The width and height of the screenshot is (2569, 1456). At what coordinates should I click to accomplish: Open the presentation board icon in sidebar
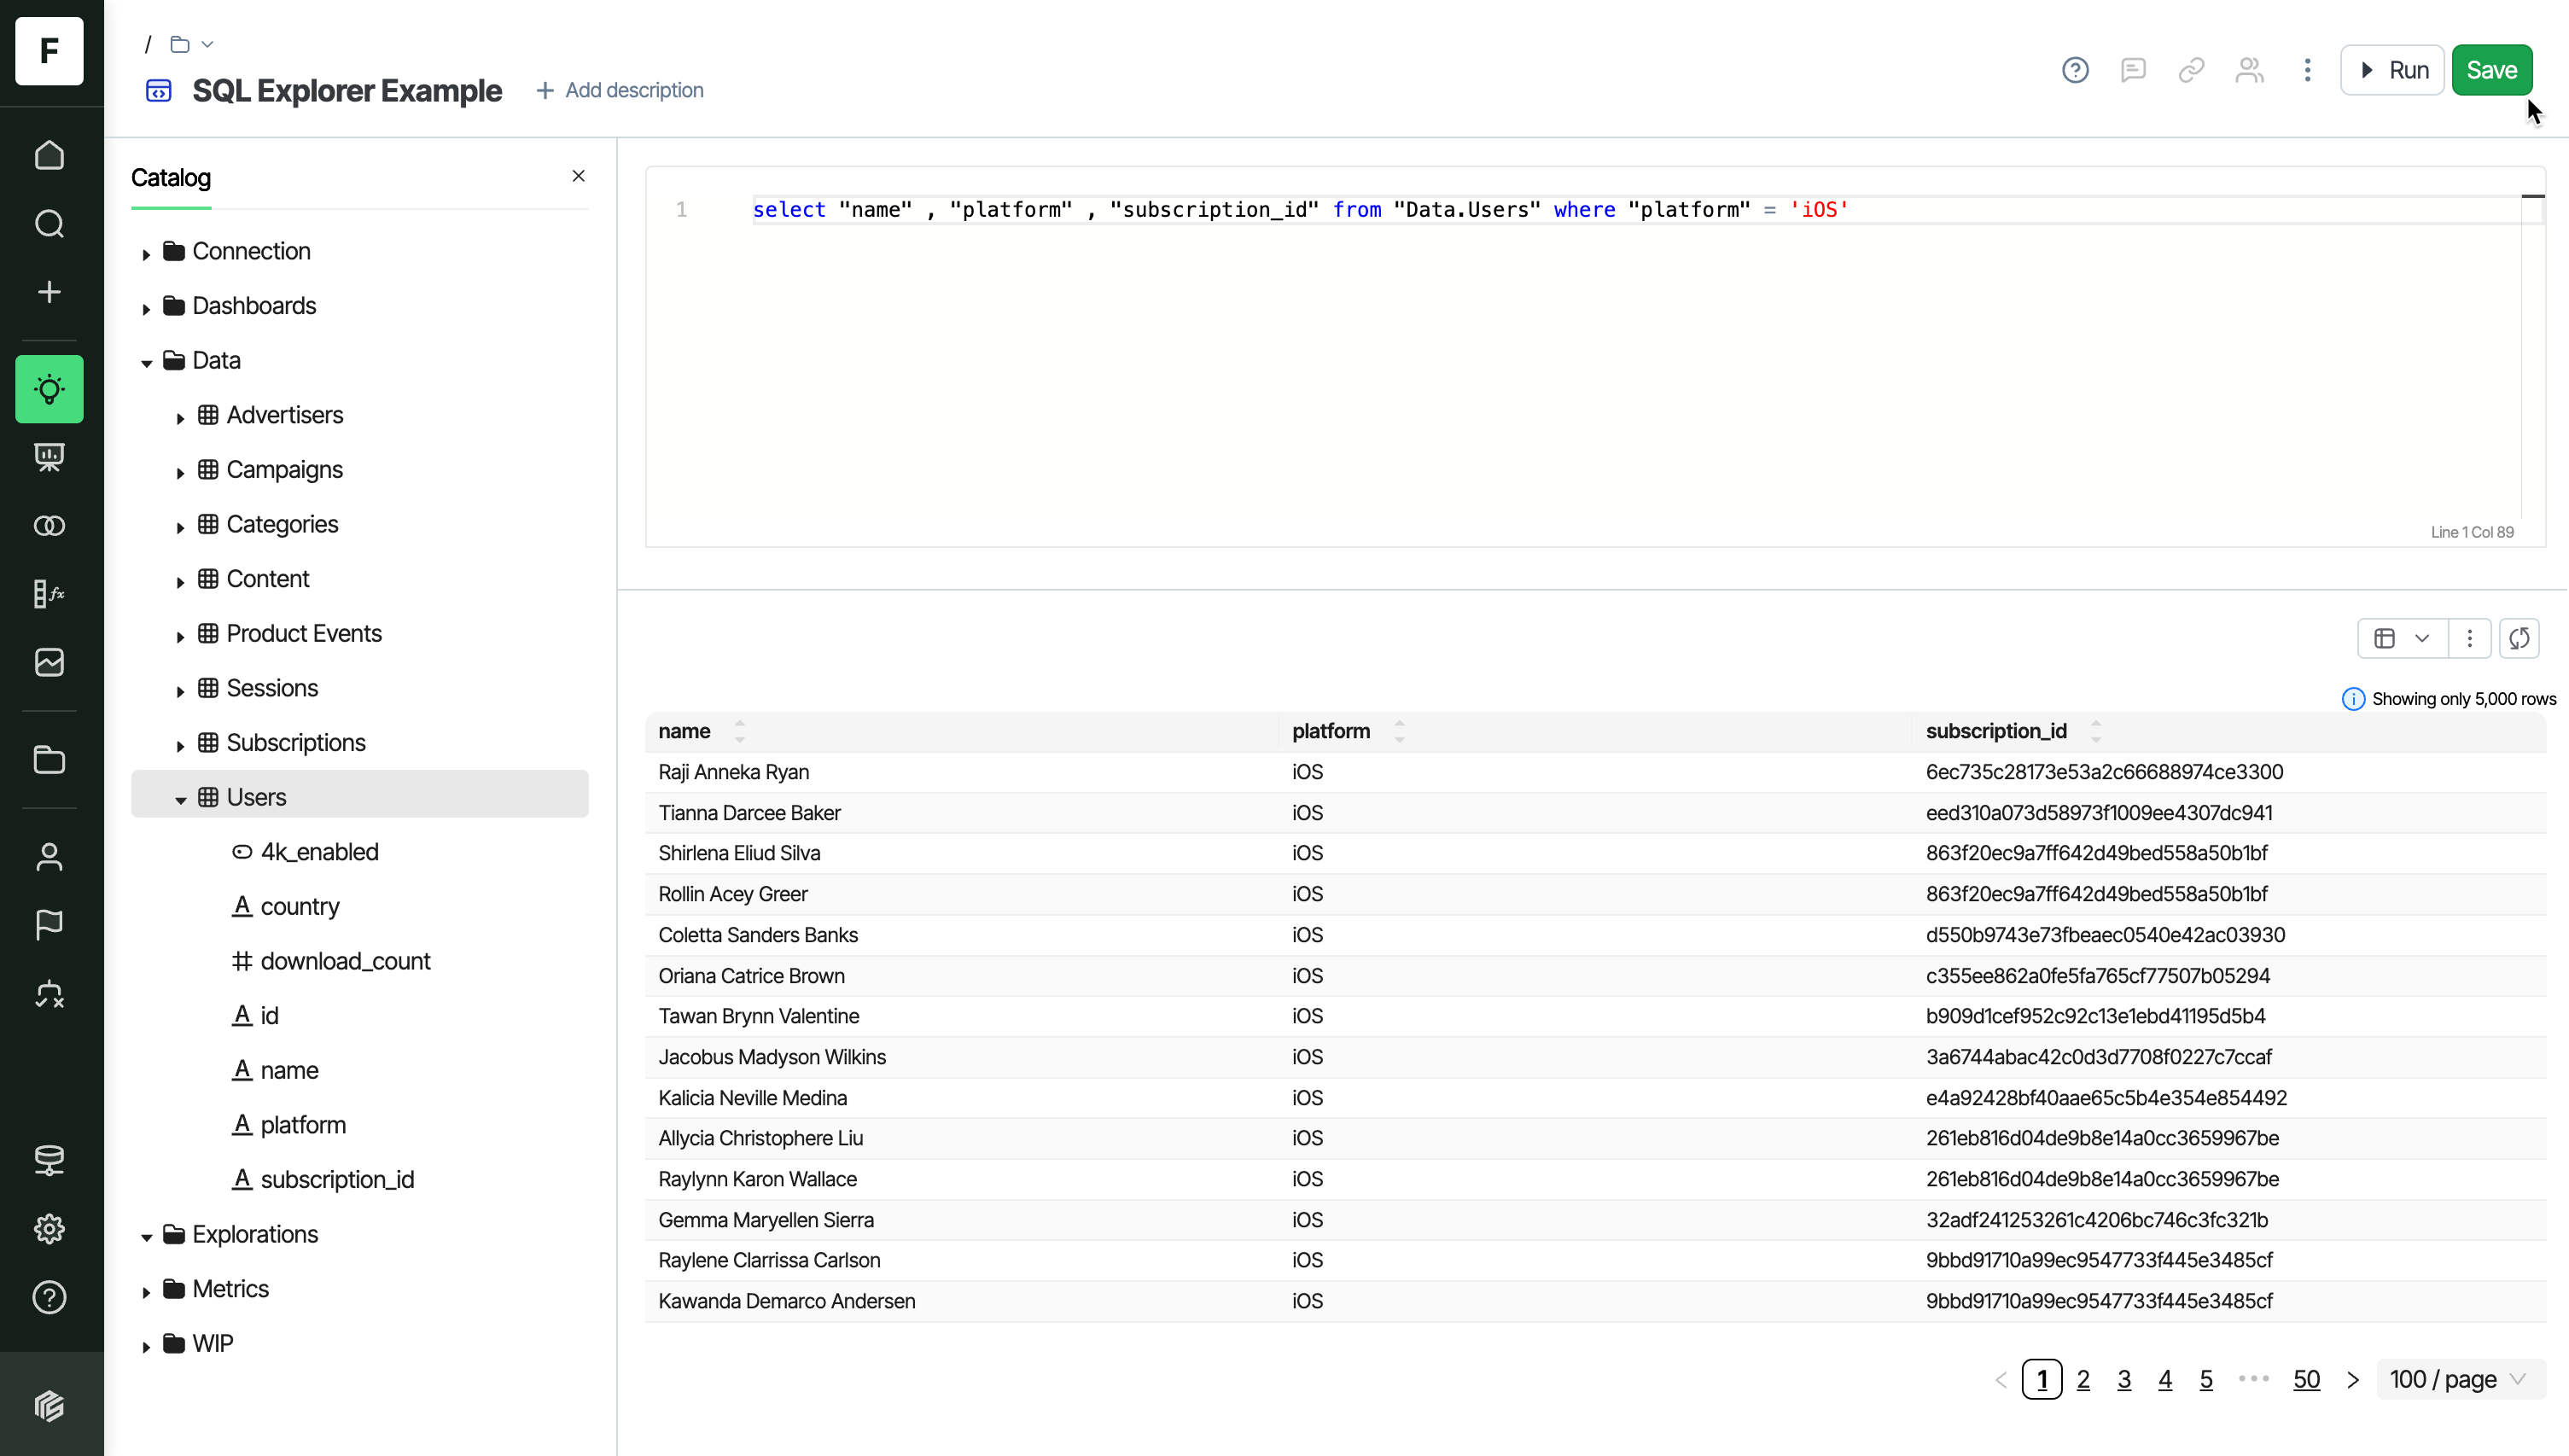49,457
